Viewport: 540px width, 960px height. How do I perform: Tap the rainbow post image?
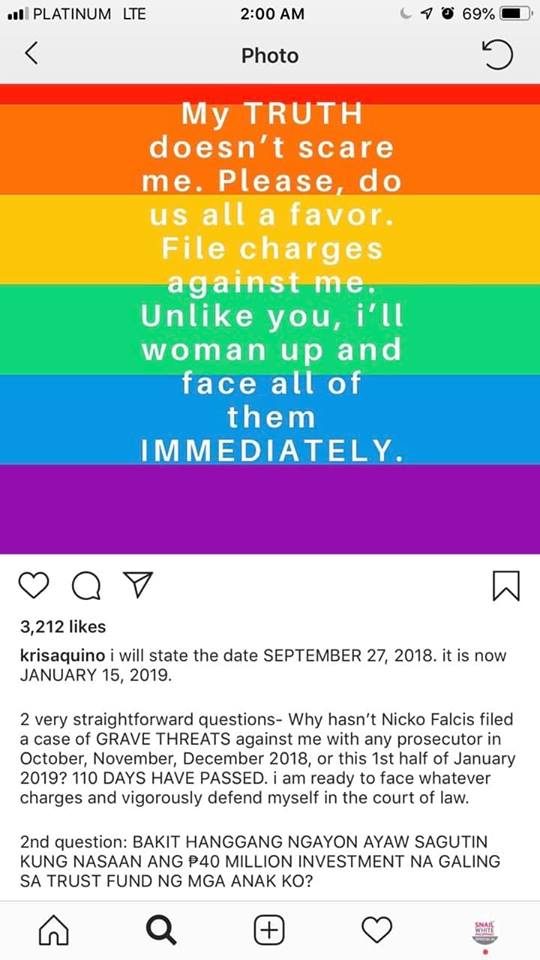[x=270, y=319]
